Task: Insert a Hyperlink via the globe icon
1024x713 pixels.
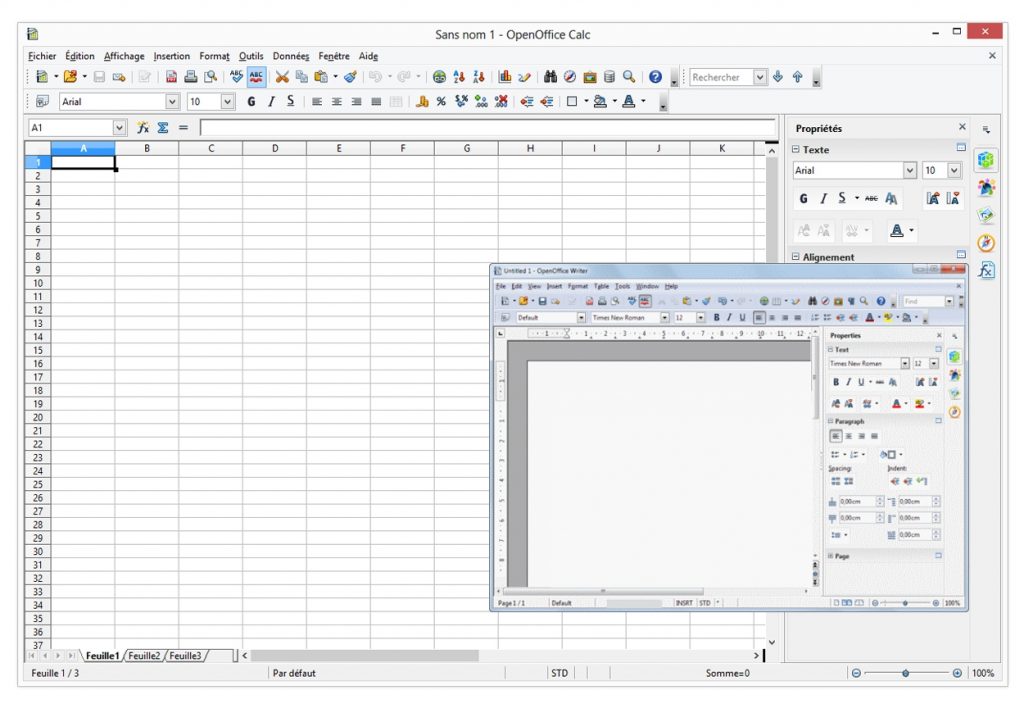Action: coord(440,77)
